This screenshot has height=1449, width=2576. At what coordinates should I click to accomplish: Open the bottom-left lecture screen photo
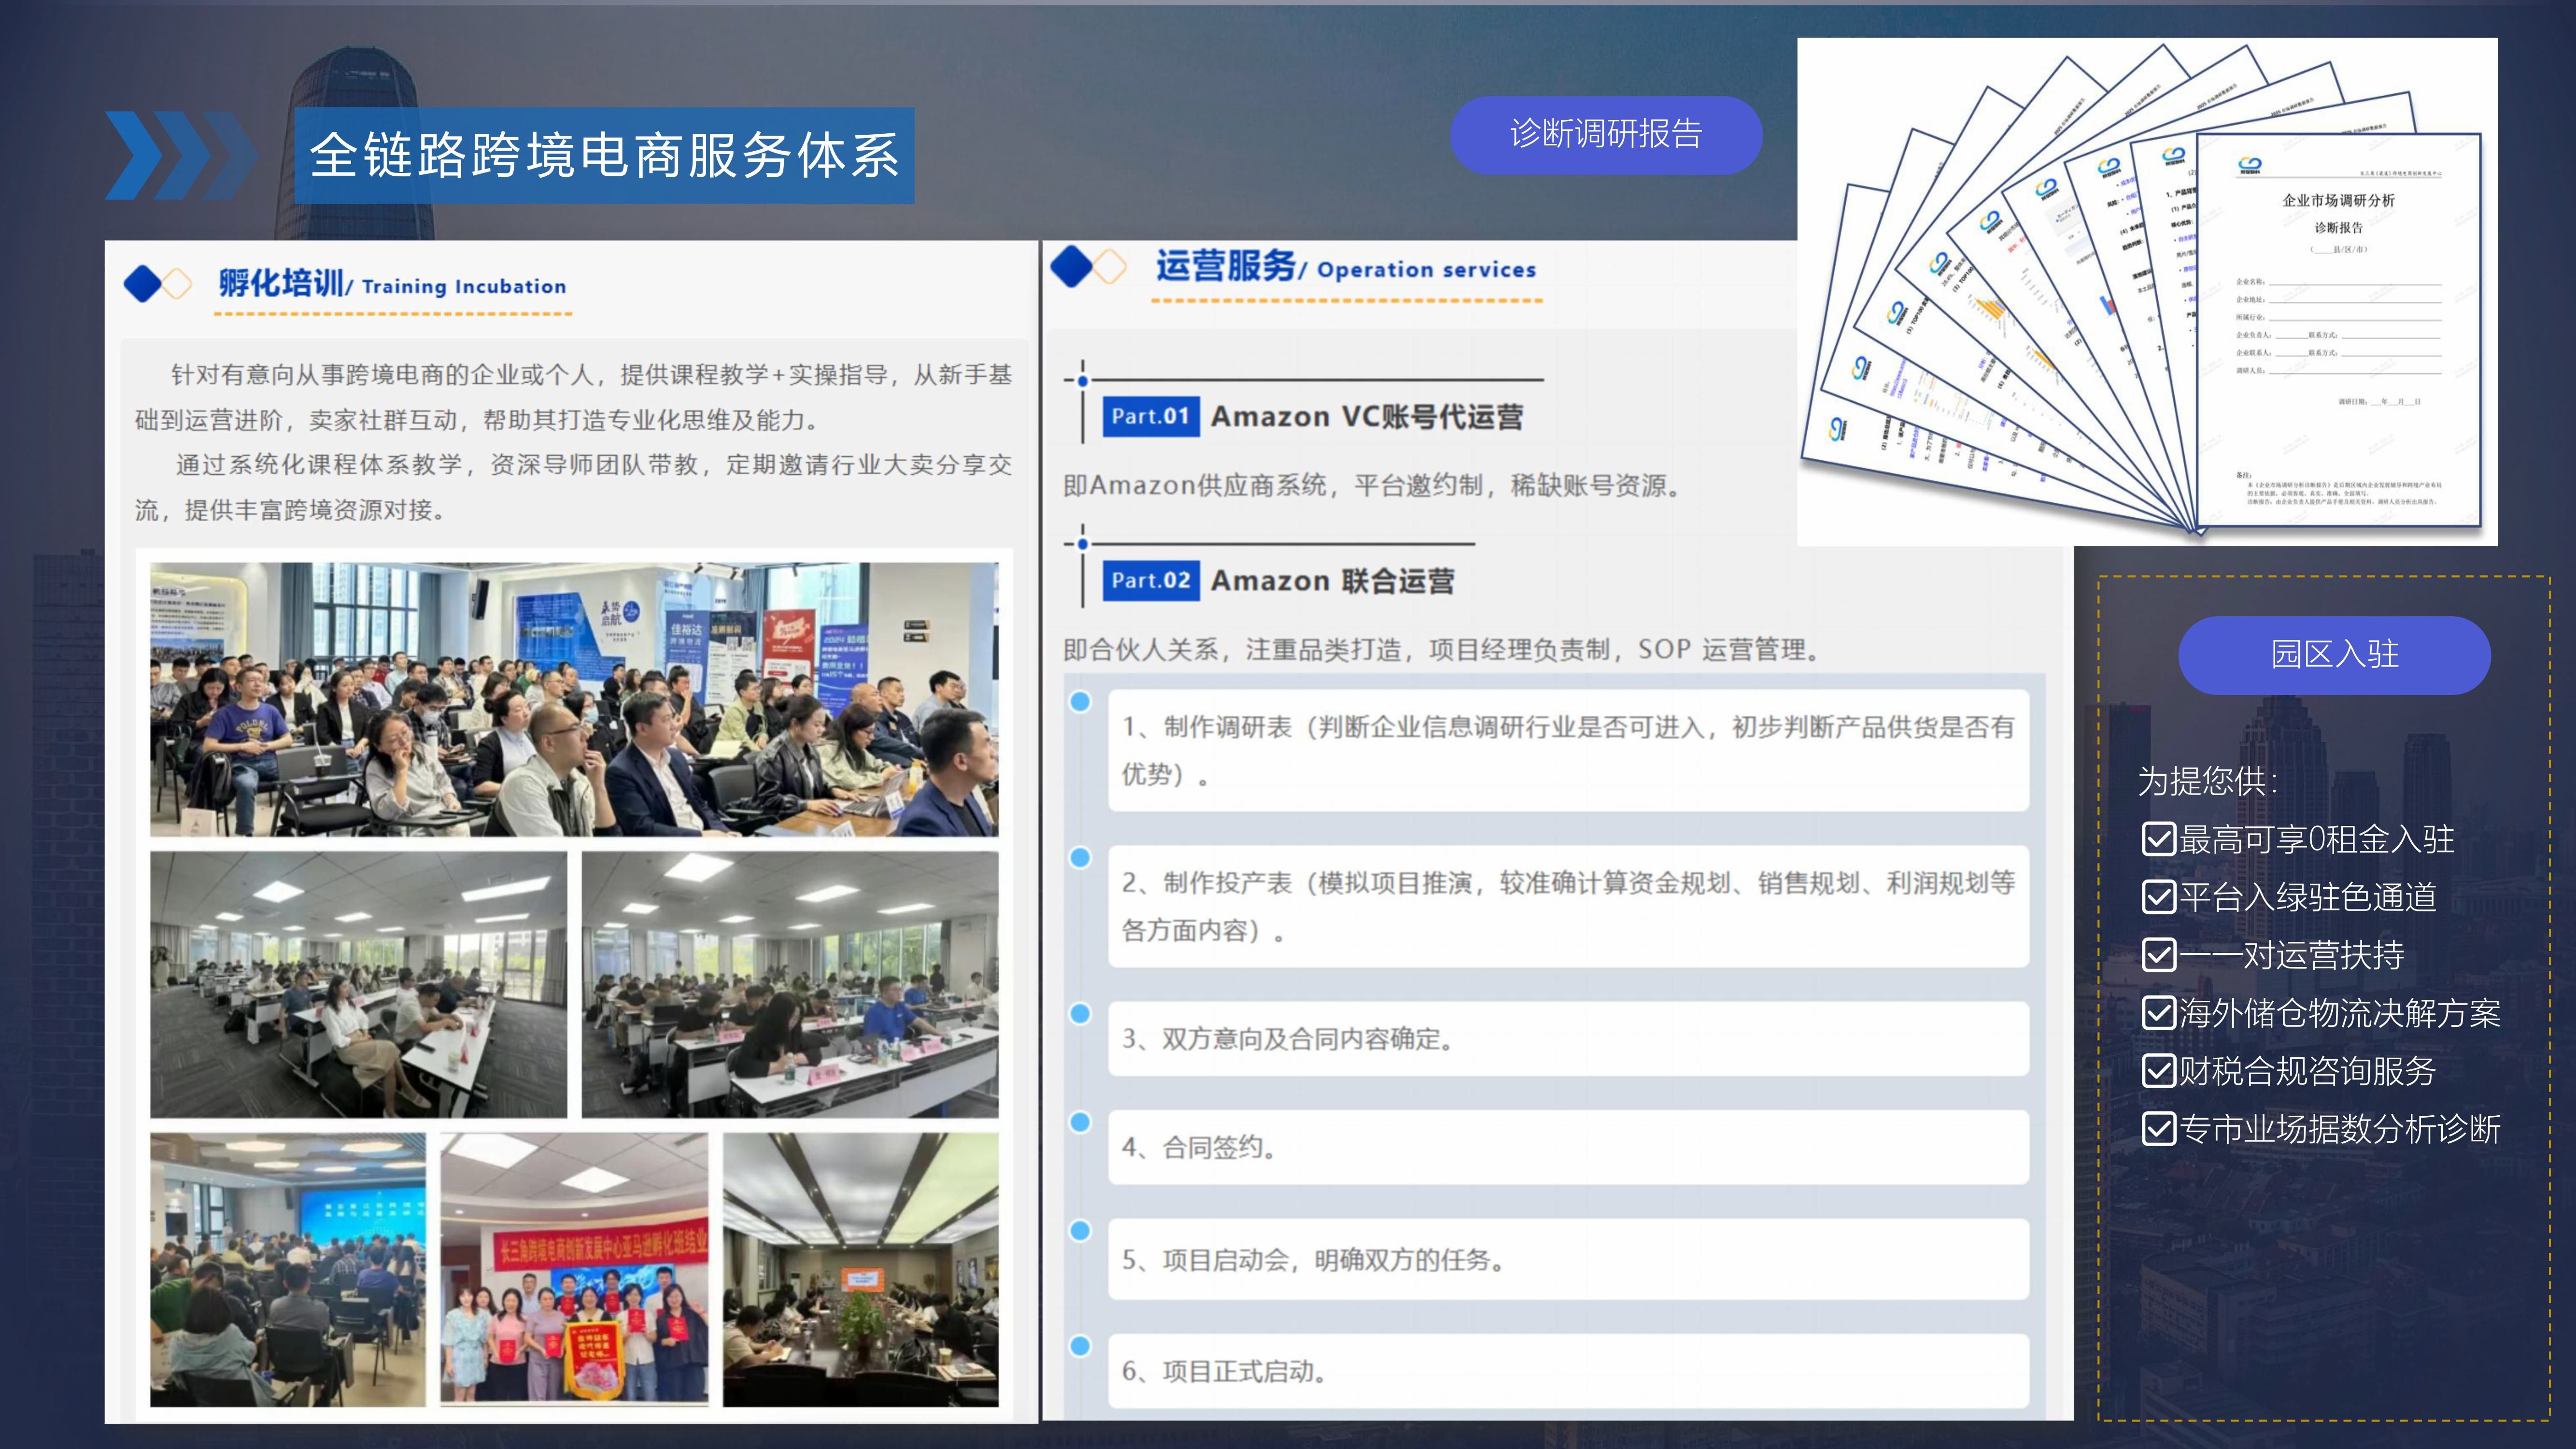point(288,1269)
